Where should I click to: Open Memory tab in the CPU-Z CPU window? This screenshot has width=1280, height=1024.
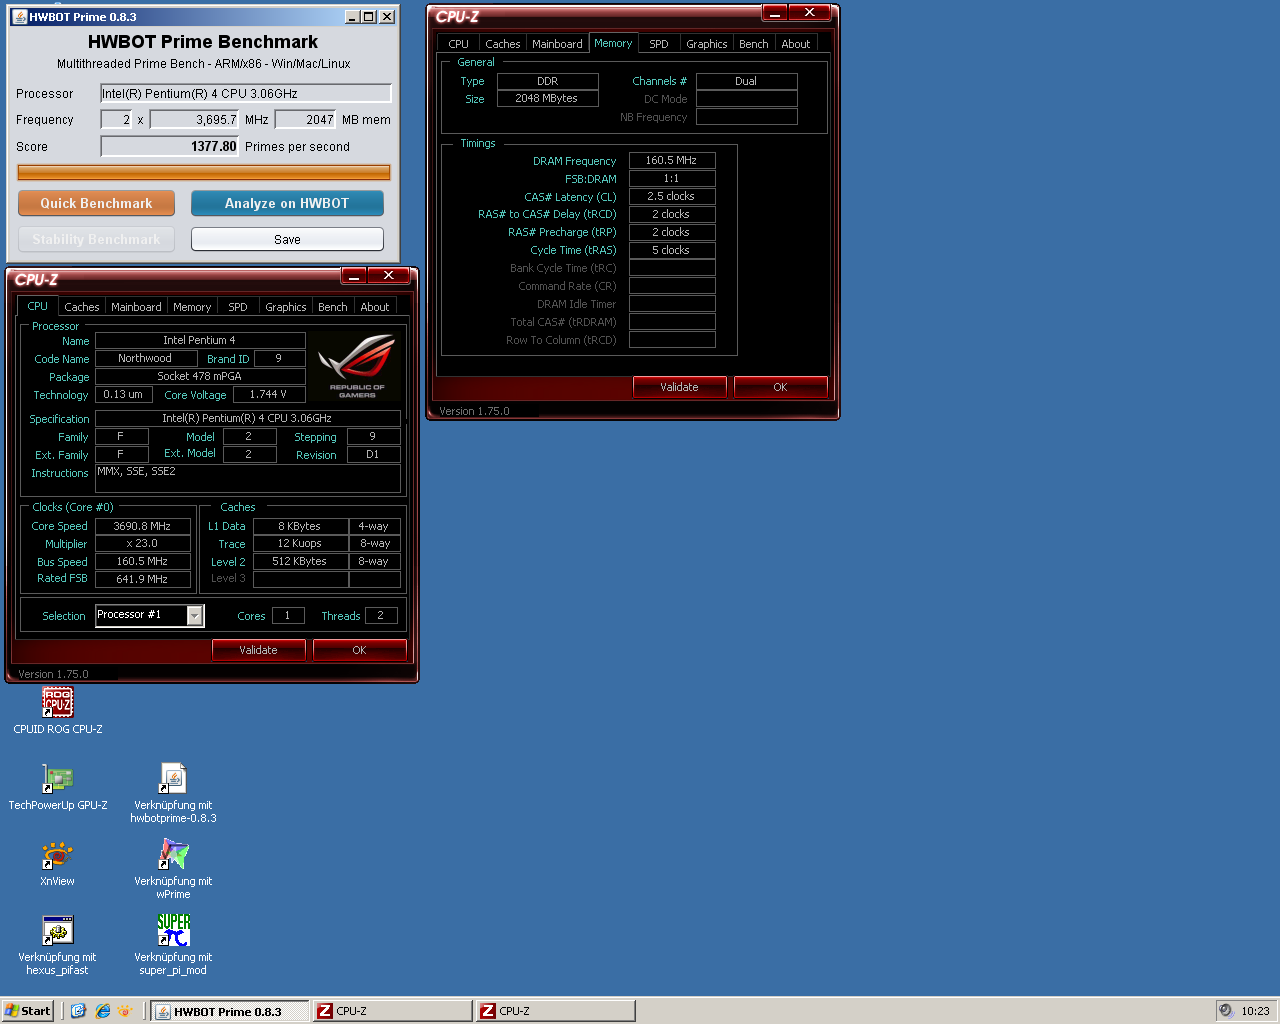click(x=192, y=307)
